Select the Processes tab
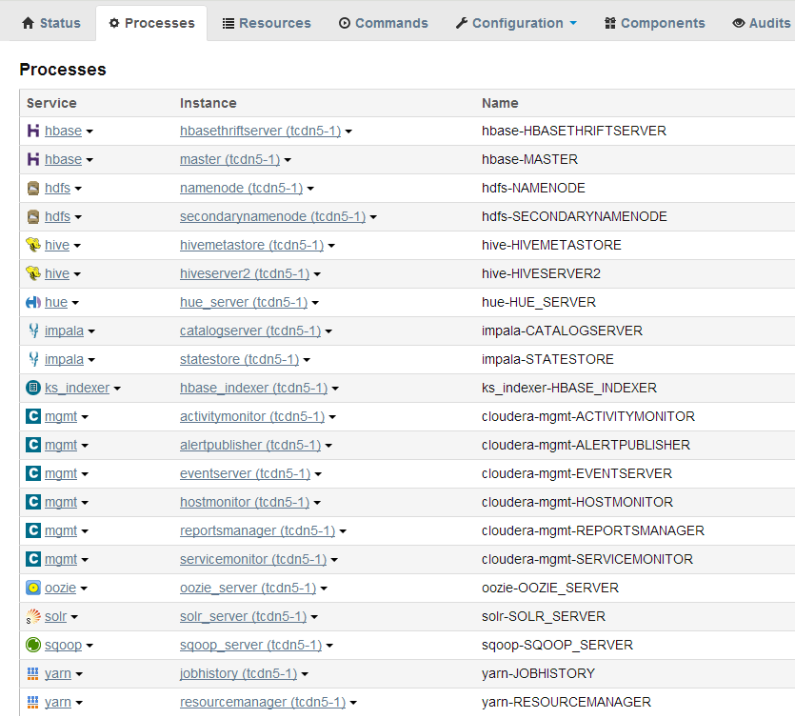 [152, 23]
